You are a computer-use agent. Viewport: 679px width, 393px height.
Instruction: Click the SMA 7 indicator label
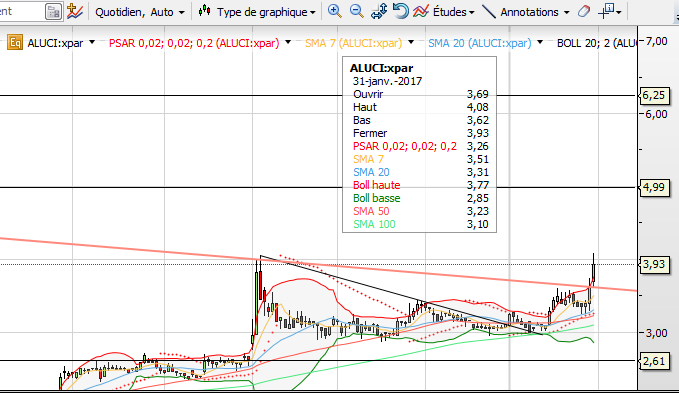(353, 43)
